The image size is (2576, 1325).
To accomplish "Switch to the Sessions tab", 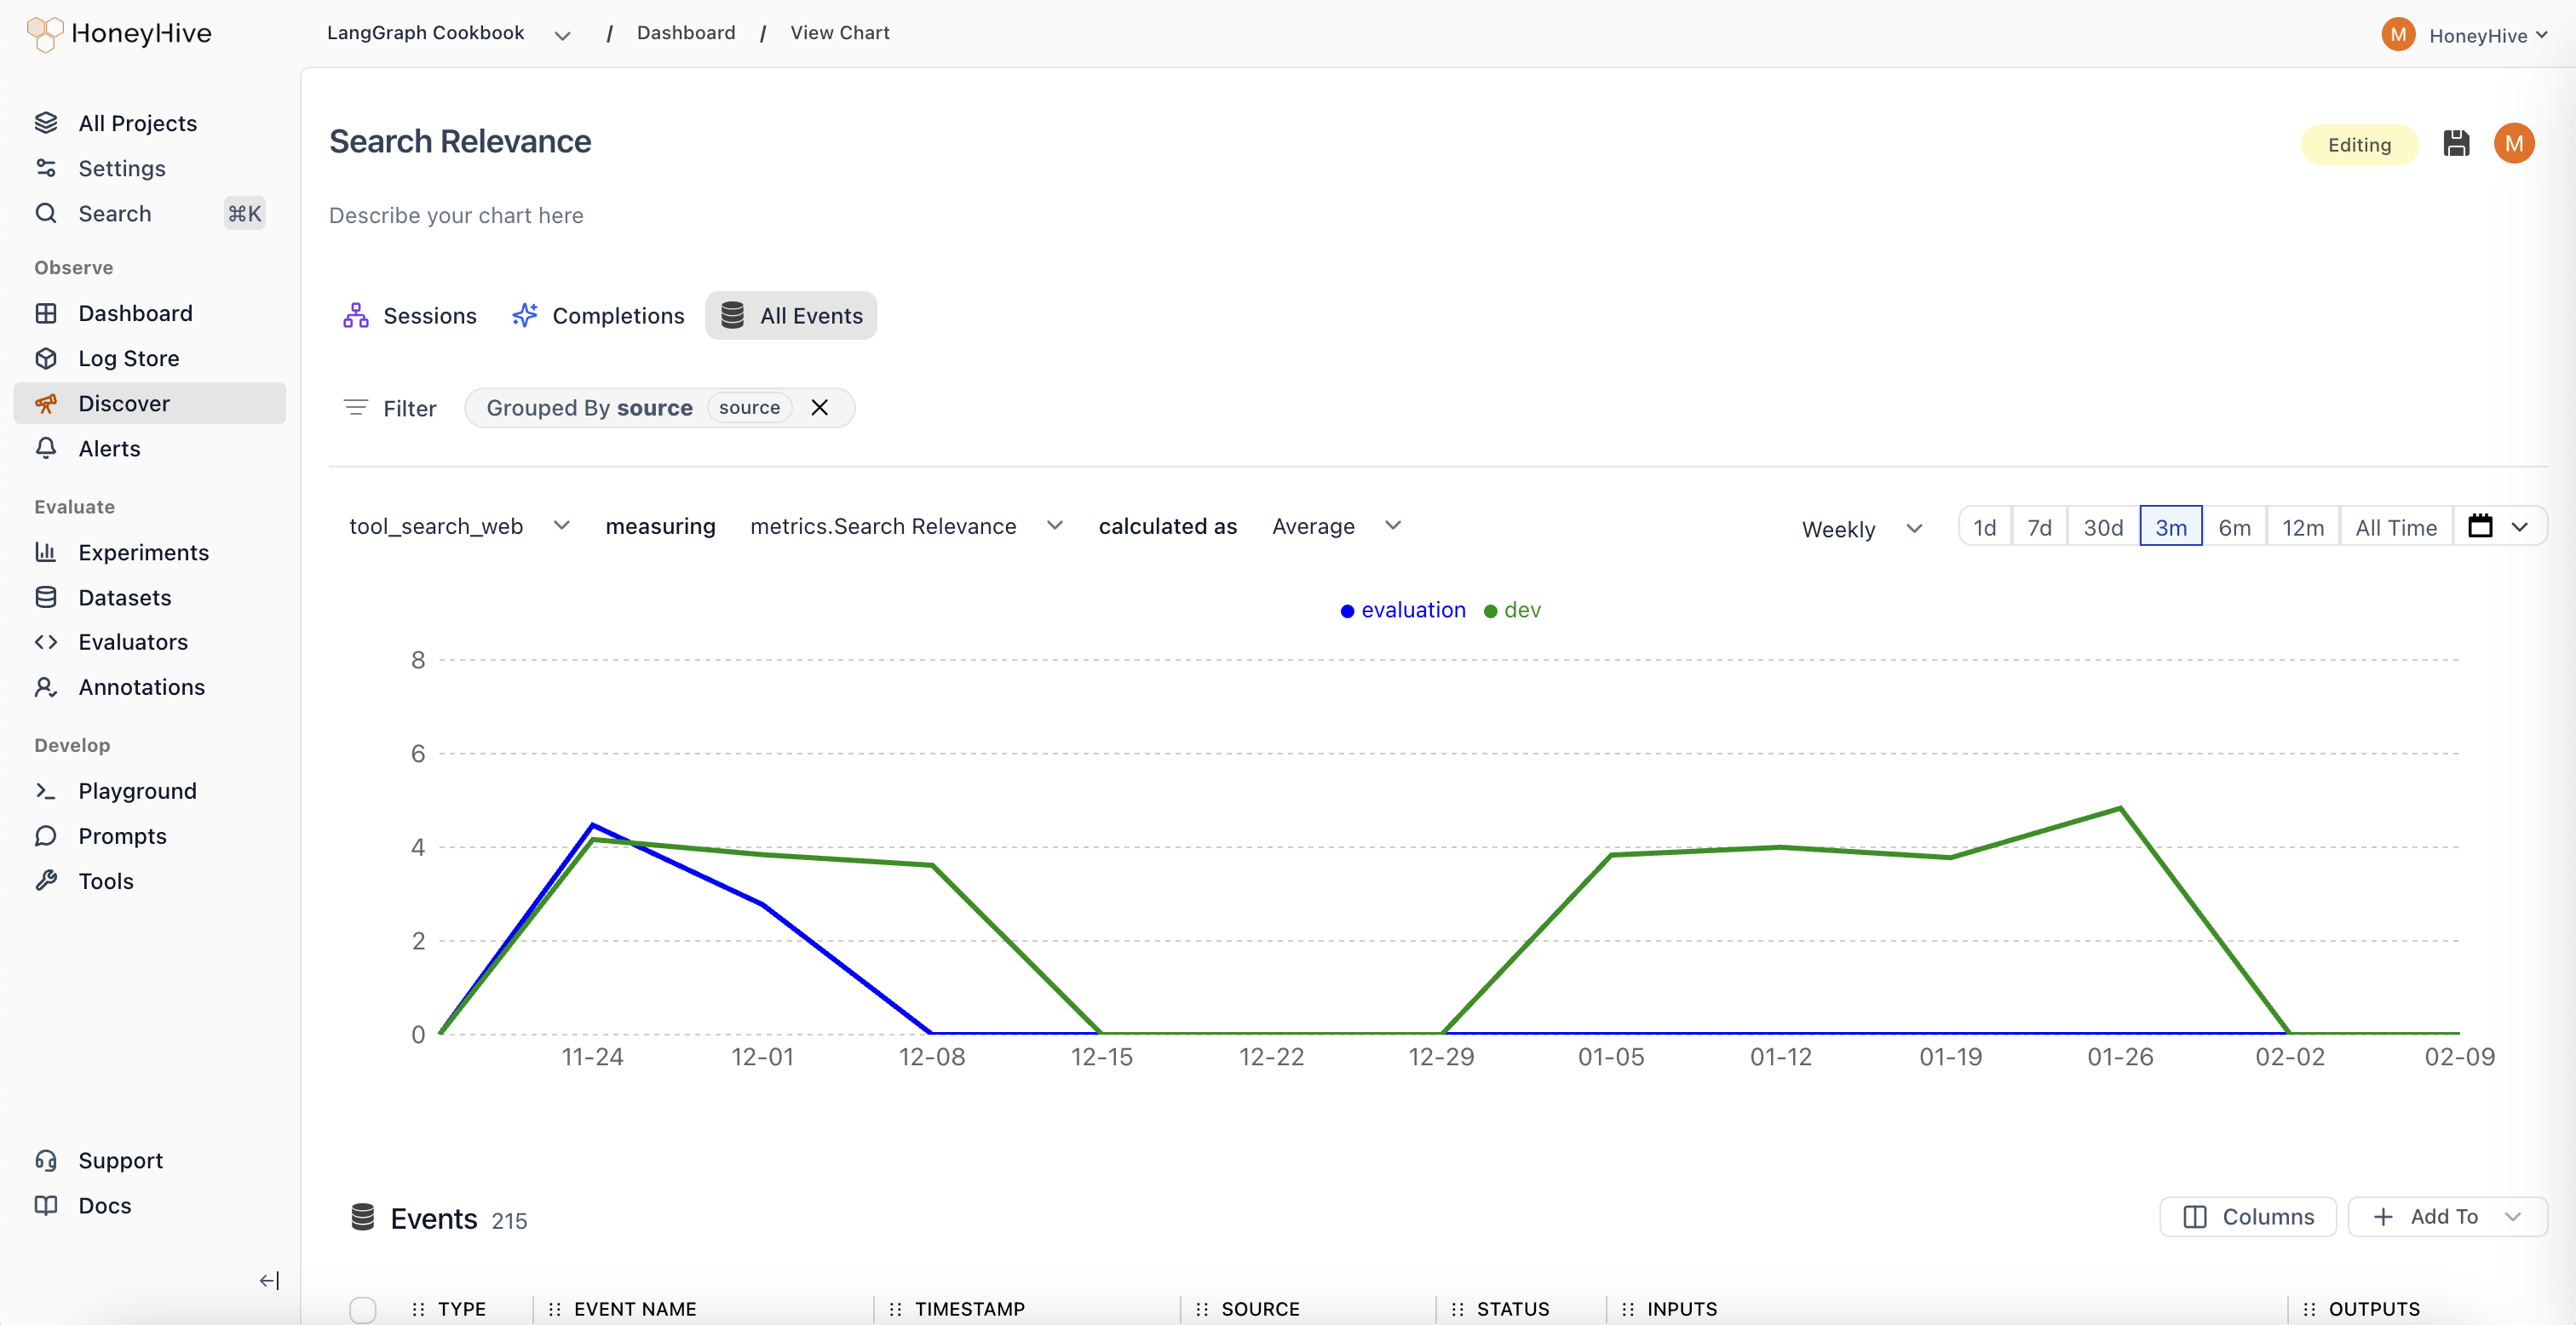I will pyautogui.click(x=409, y=315).
